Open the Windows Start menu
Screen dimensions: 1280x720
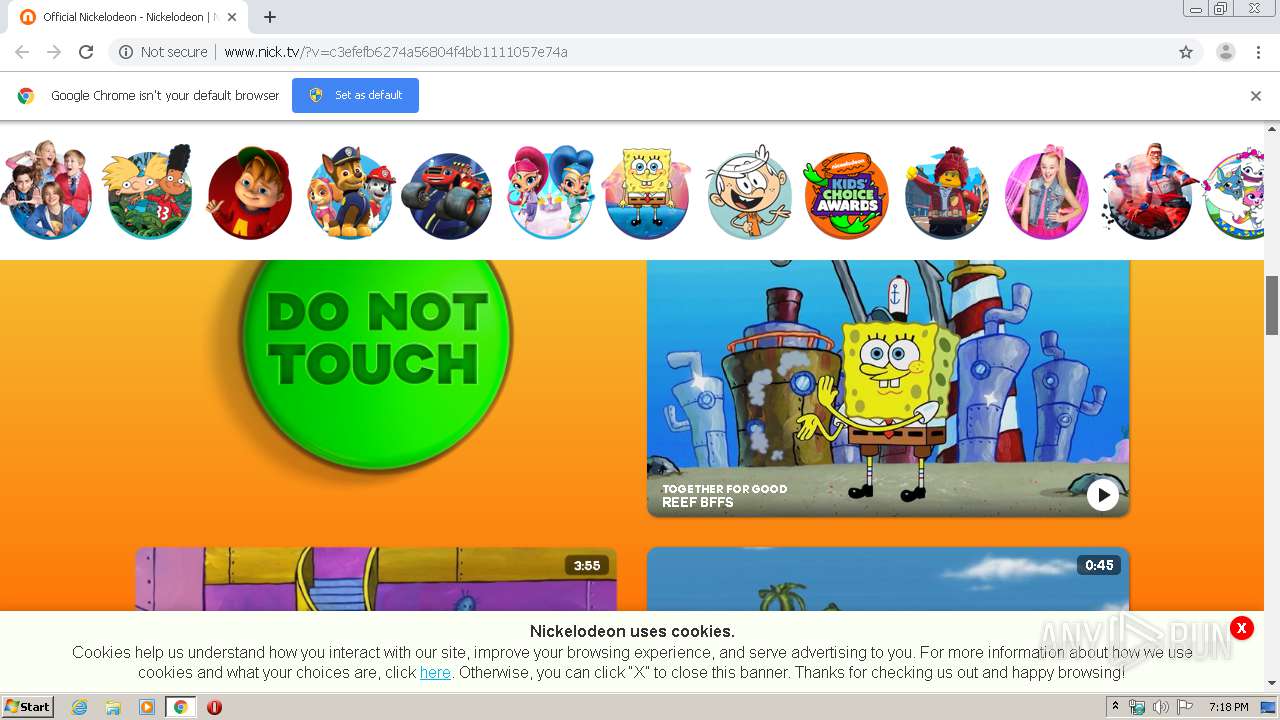(x=28, y=707)
